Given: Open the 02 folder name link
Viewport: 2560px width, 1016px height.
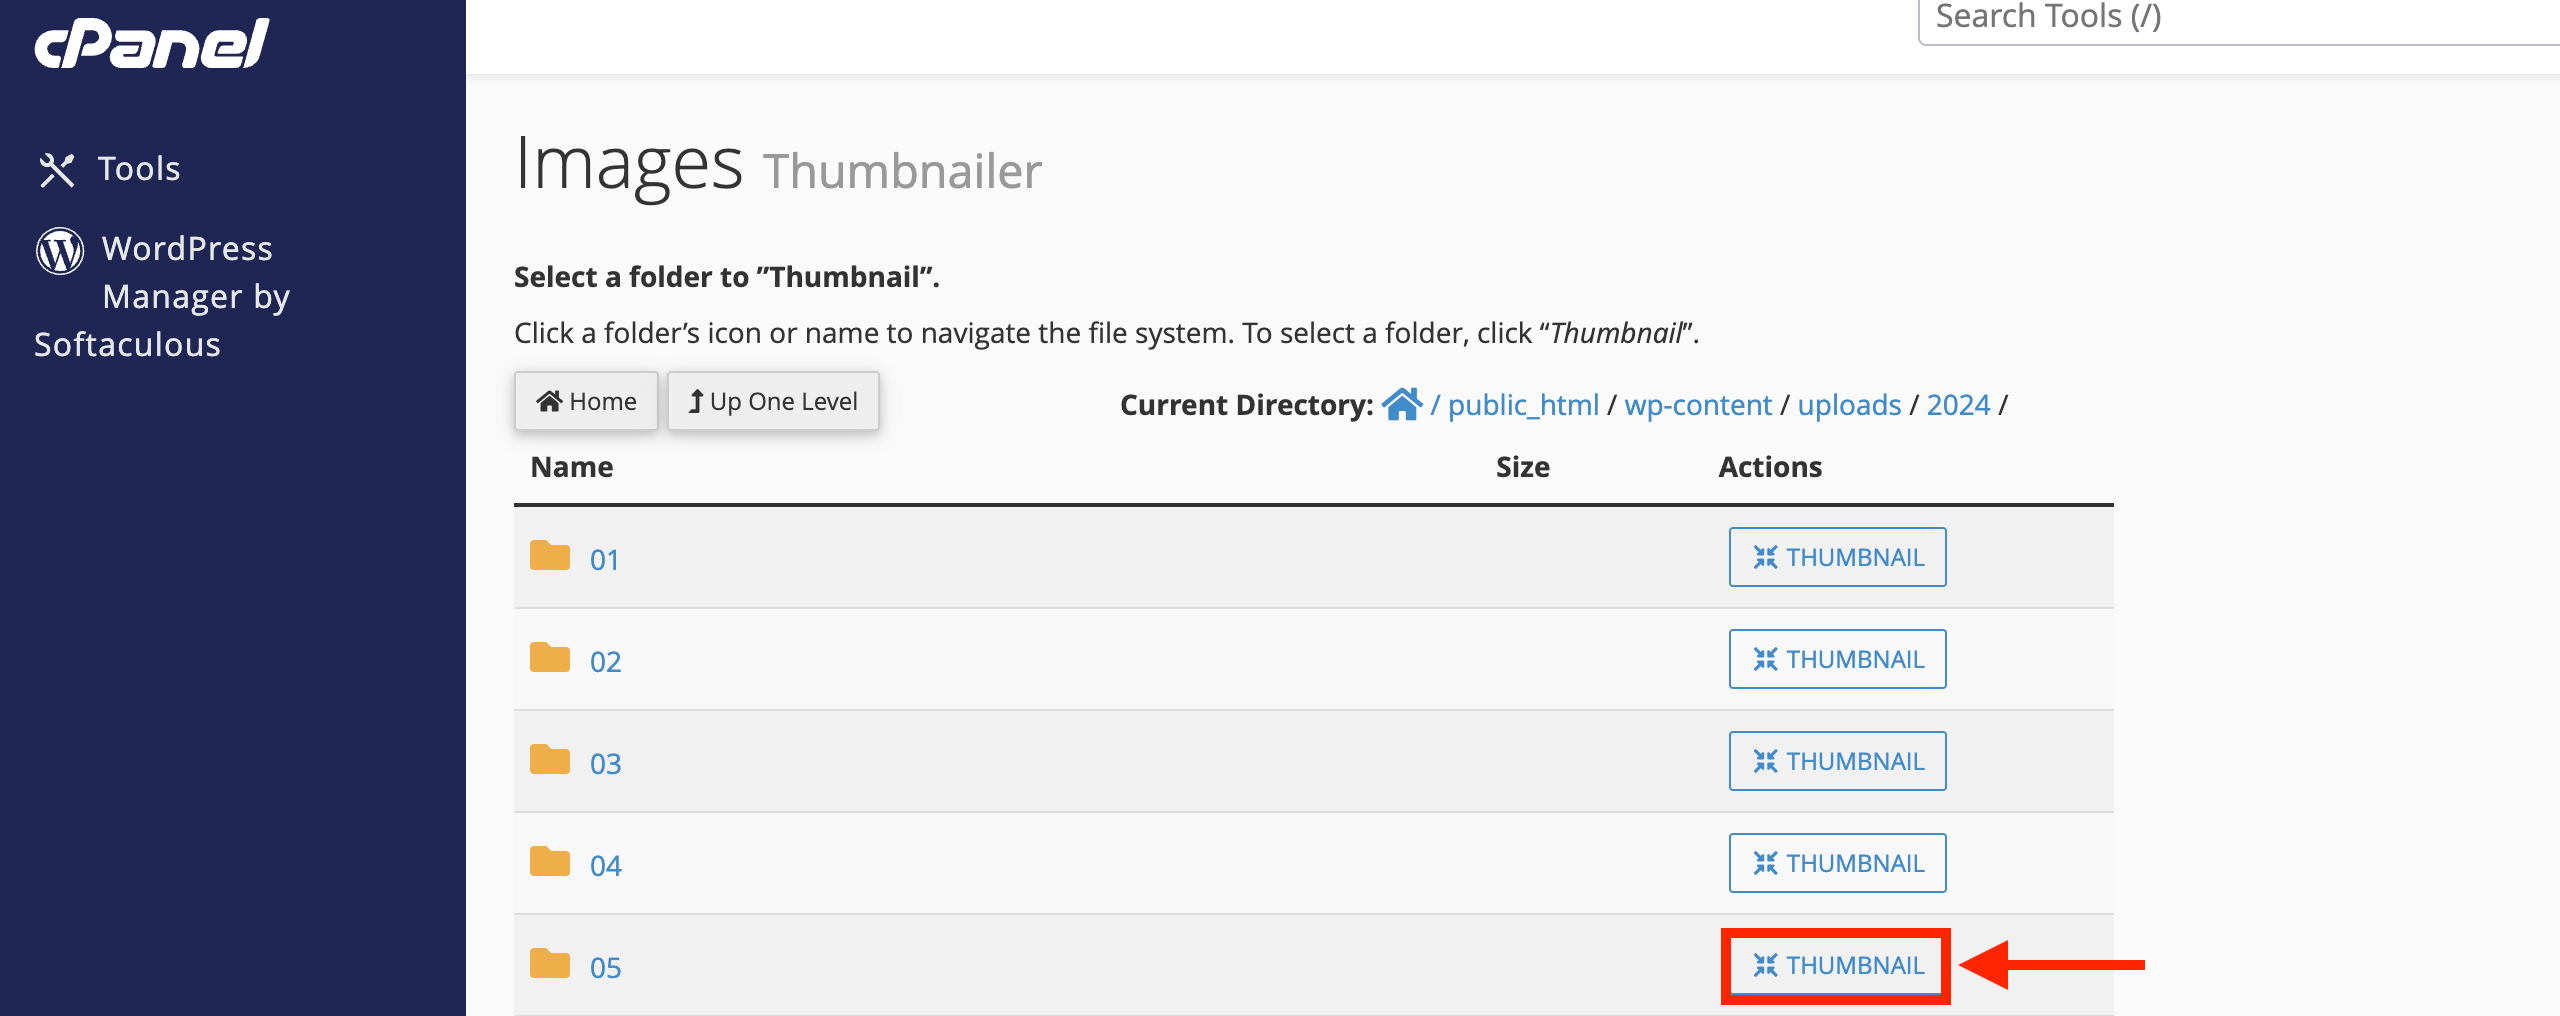Looking at the screenshot, I should tap(605, 662).
